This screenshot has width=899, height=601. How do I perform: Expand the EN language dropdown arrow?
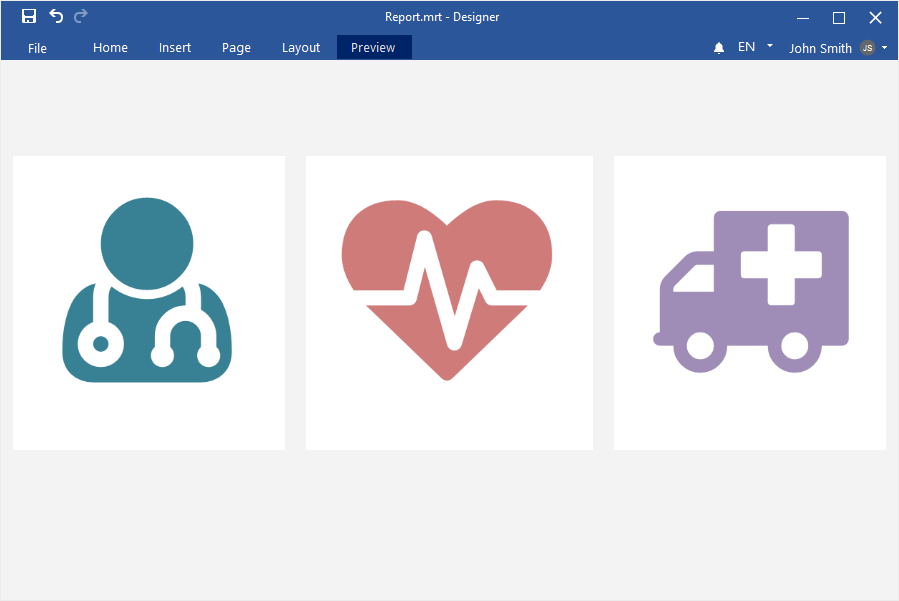[x=770, y=46]
